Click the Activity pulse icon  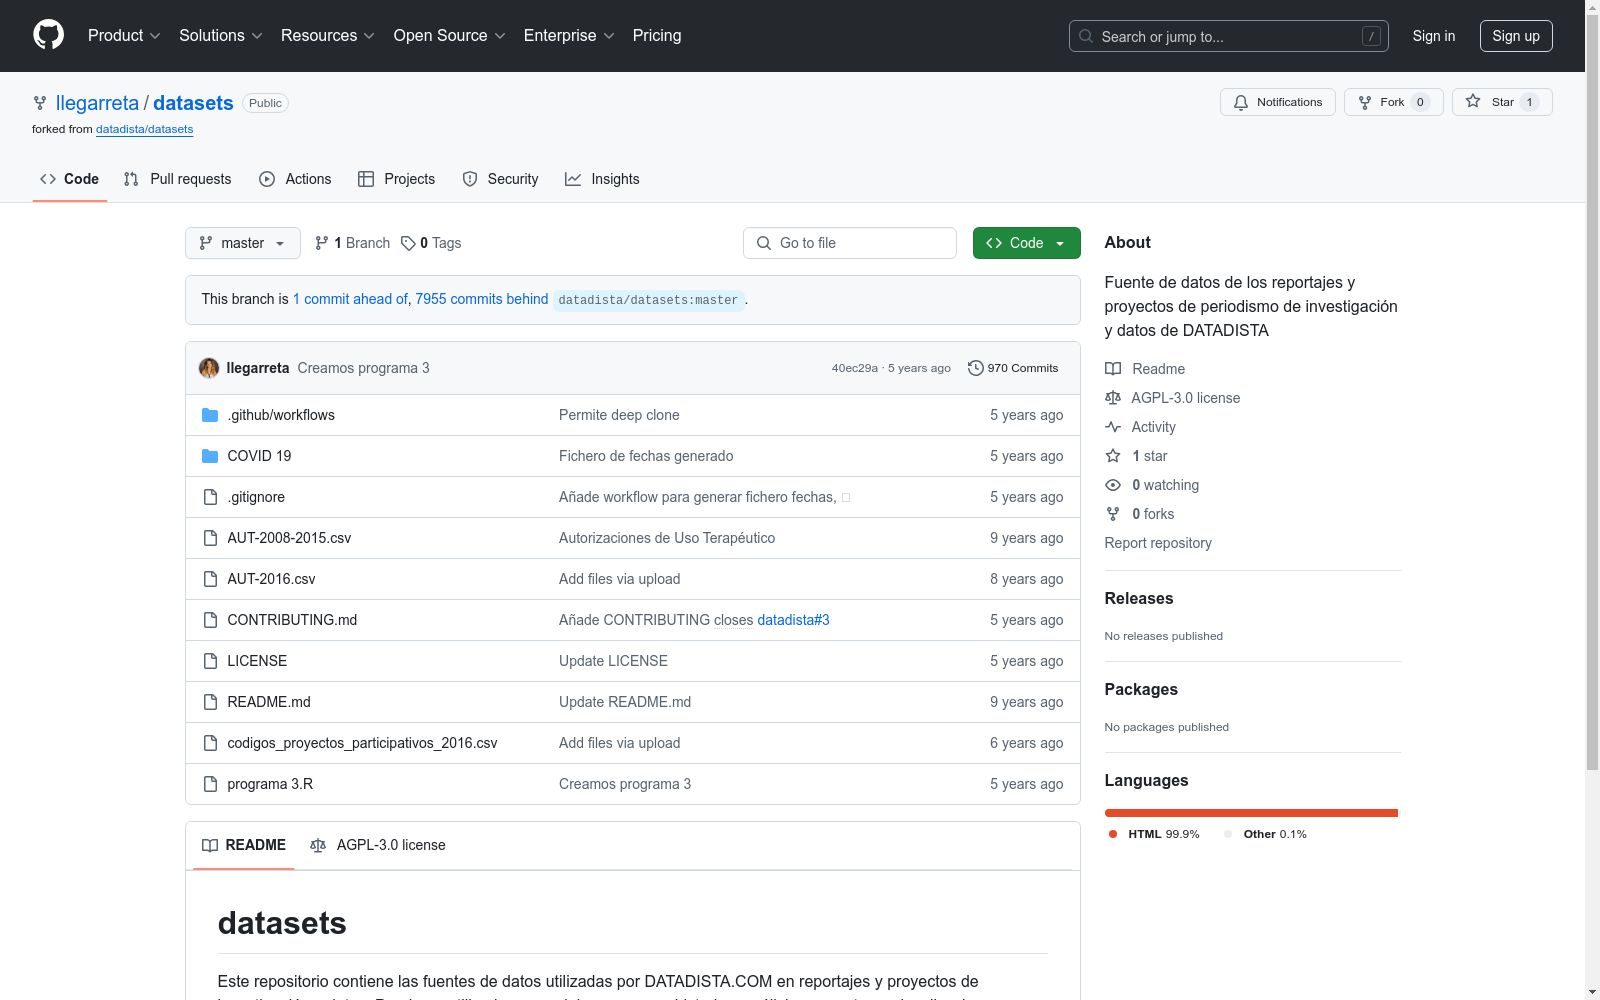click(1113, 427)
